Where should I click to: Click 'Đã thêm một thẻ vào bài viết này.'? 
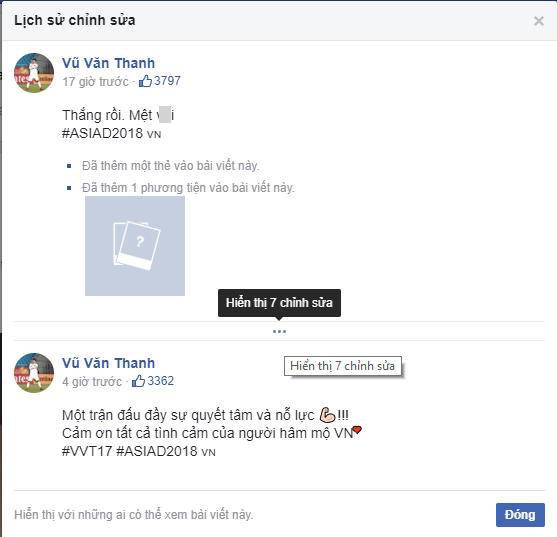(171, 166)
